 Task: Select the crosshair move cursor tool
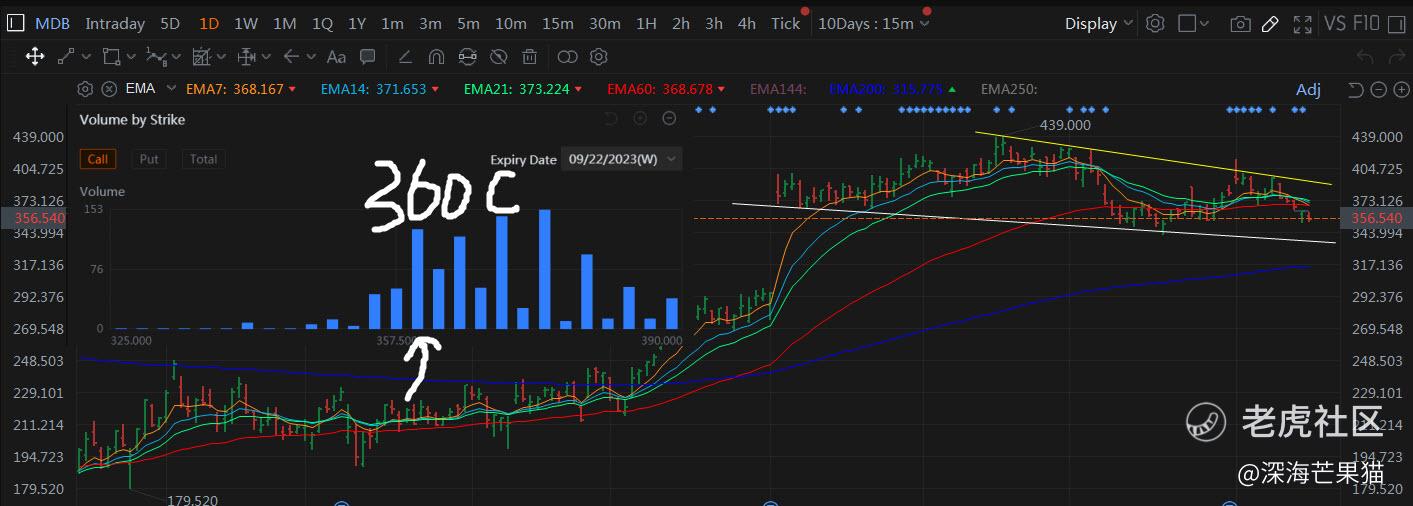tap(34, 57)
